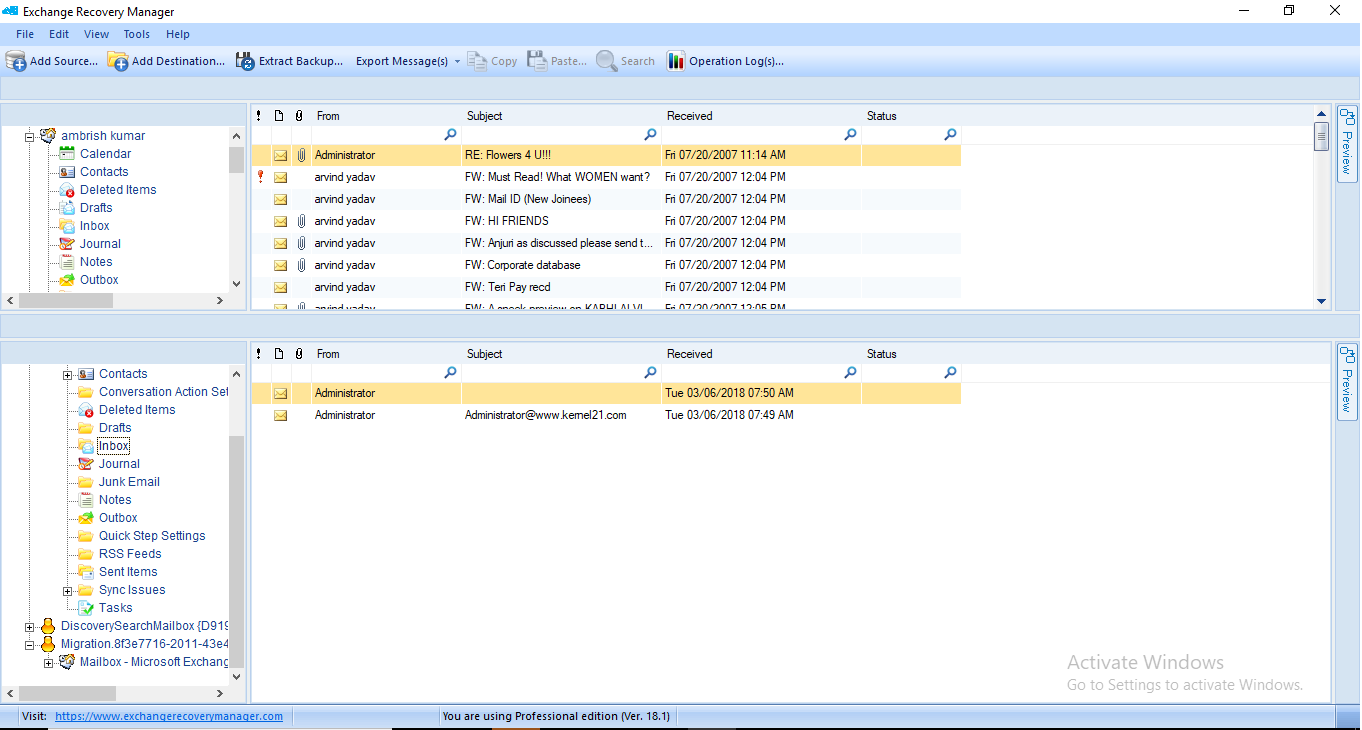Sort destination list by Subject column header
This screenshot has width=1362, height=730.
coord(561,354)
